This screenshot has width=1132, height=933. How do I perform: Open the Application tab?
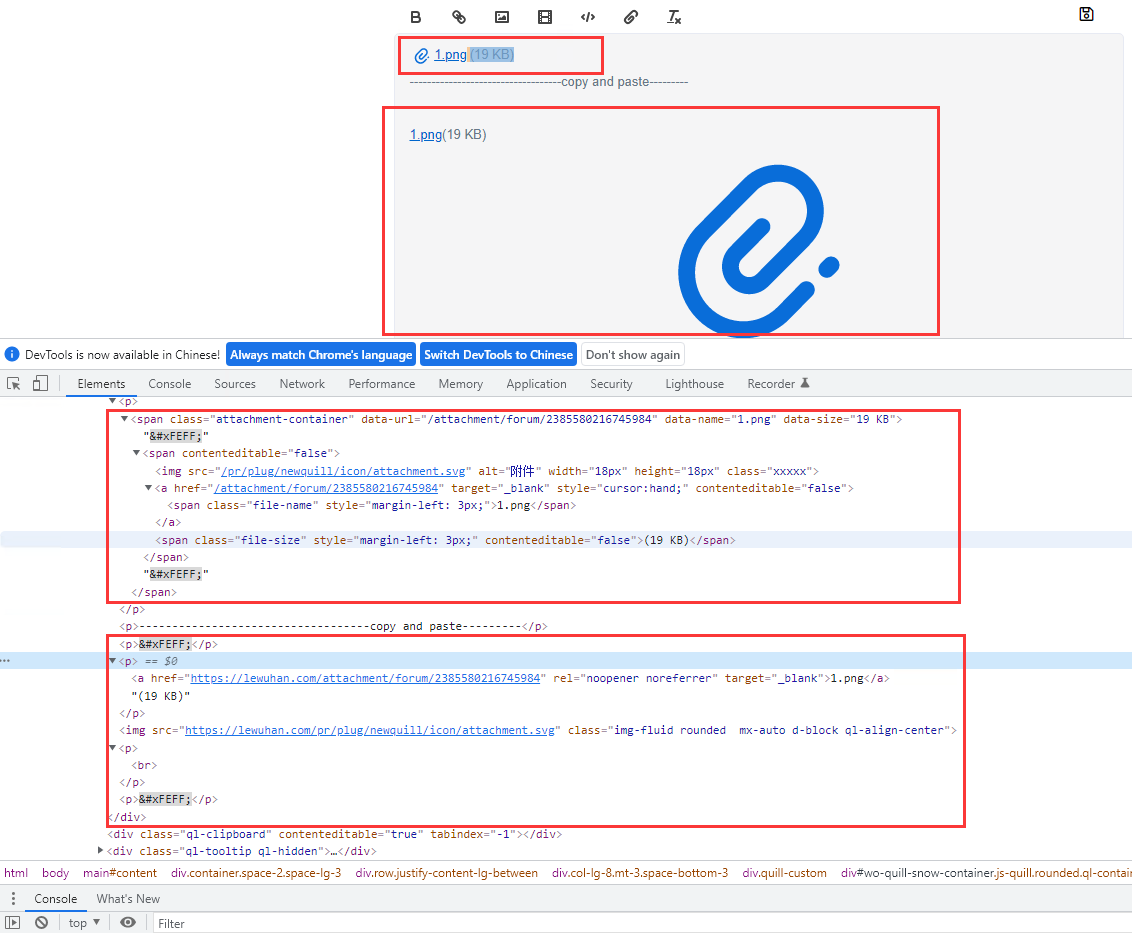point(536,384)
